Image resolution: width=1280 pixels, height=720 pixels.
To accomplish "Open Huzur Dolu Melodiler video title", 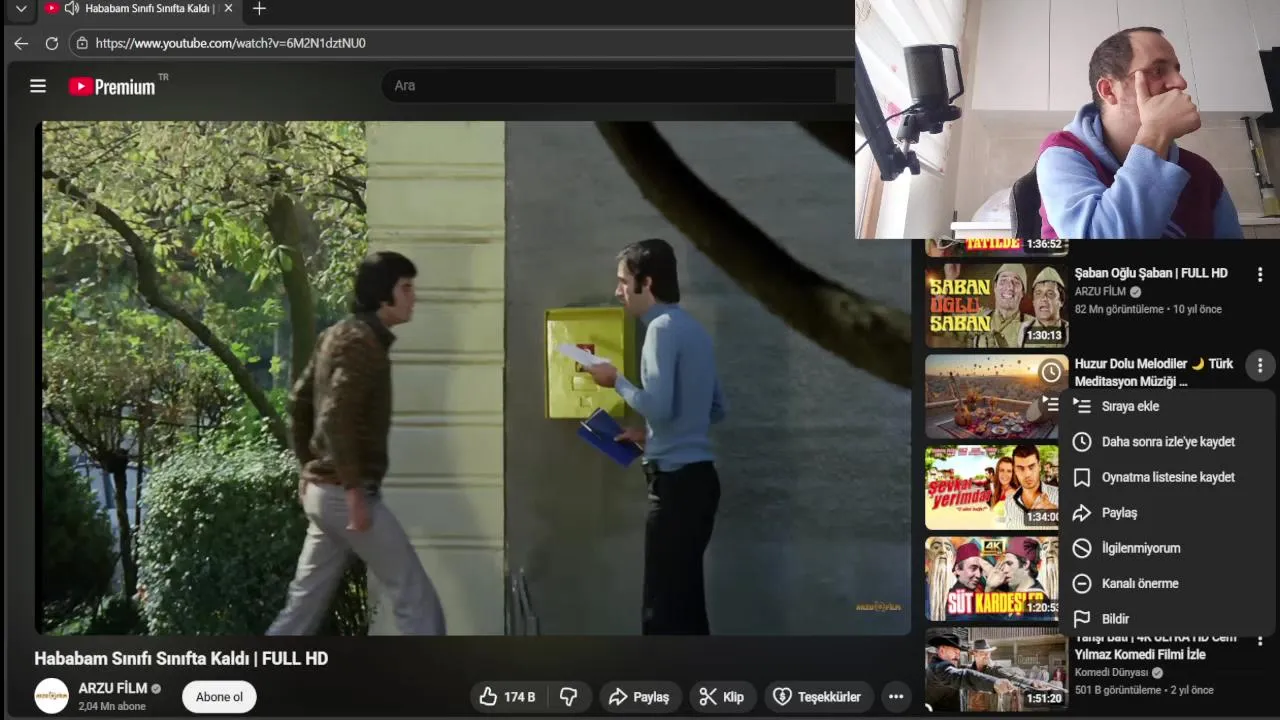I will point(1154,372).
